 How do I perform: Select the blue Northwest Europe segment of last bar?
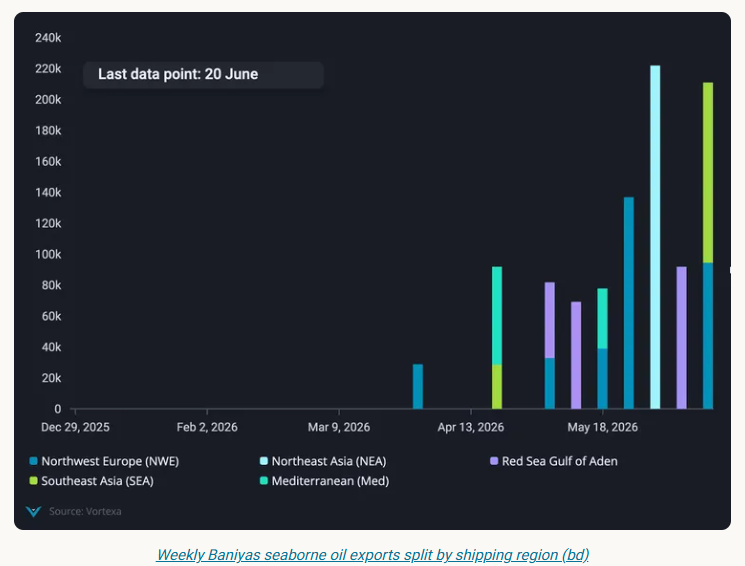tap(707, 336)
